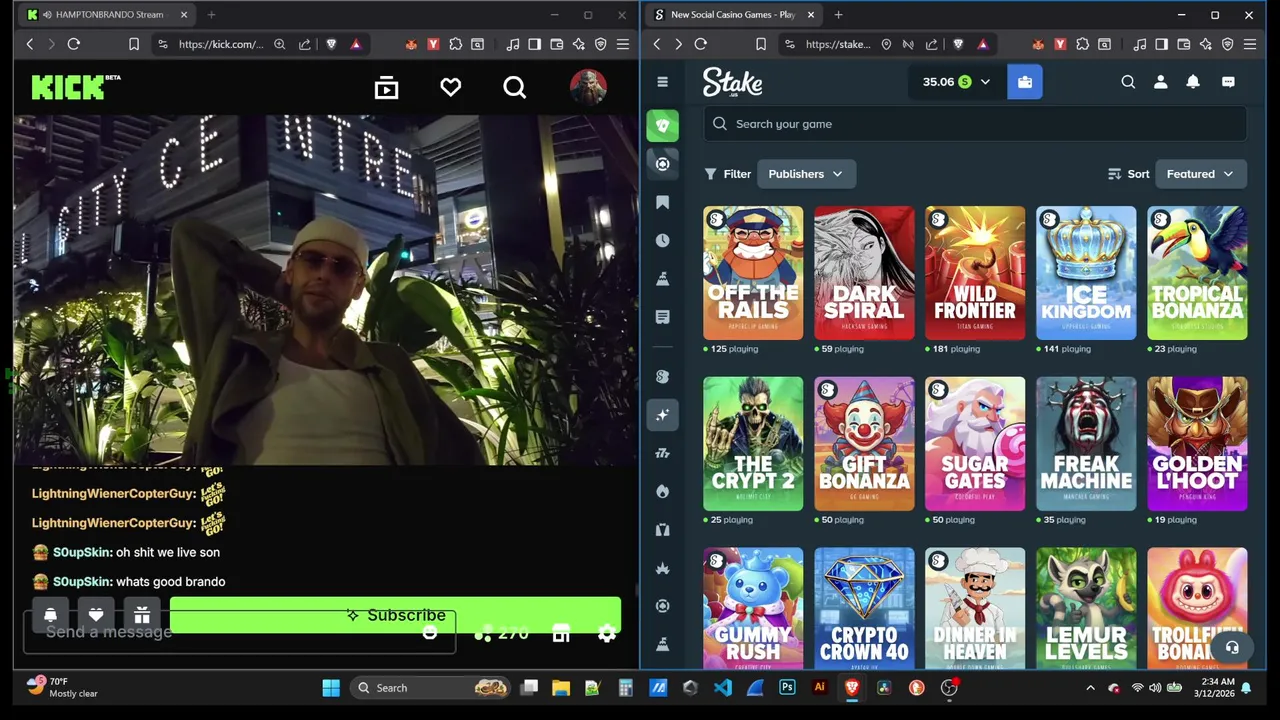Screen dimensions: 1280x720
Task: Click the green shield icon in Stake sidebar
Action: point(662,126)
